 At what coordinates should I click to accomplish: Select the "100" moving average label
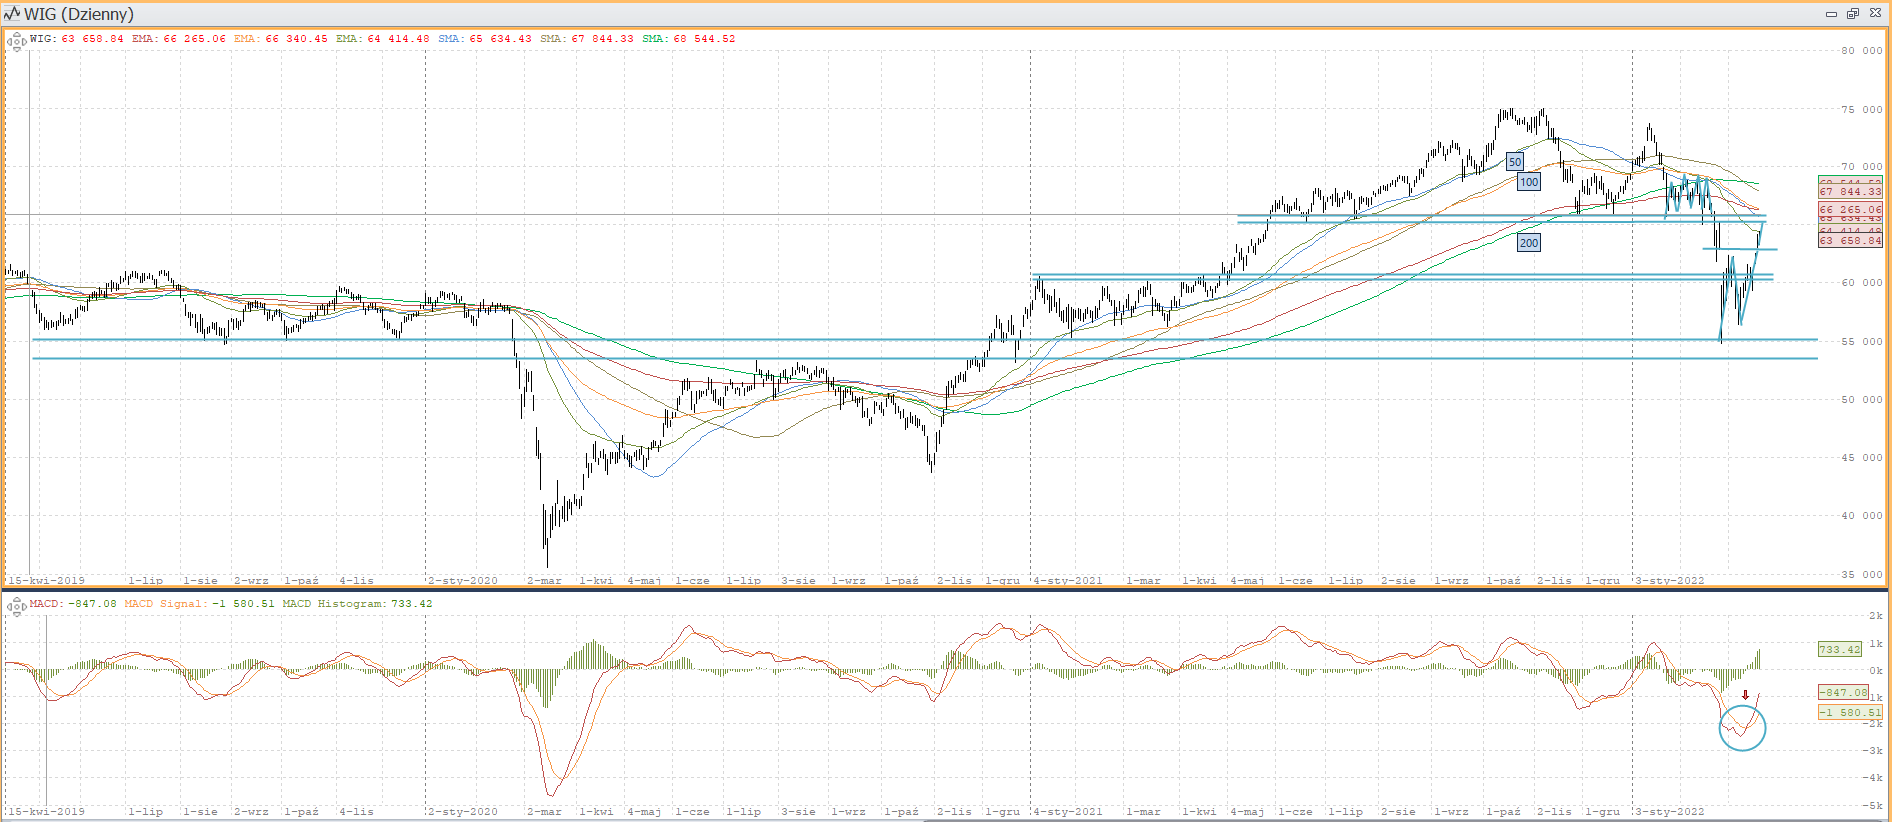coord(1529,182)
